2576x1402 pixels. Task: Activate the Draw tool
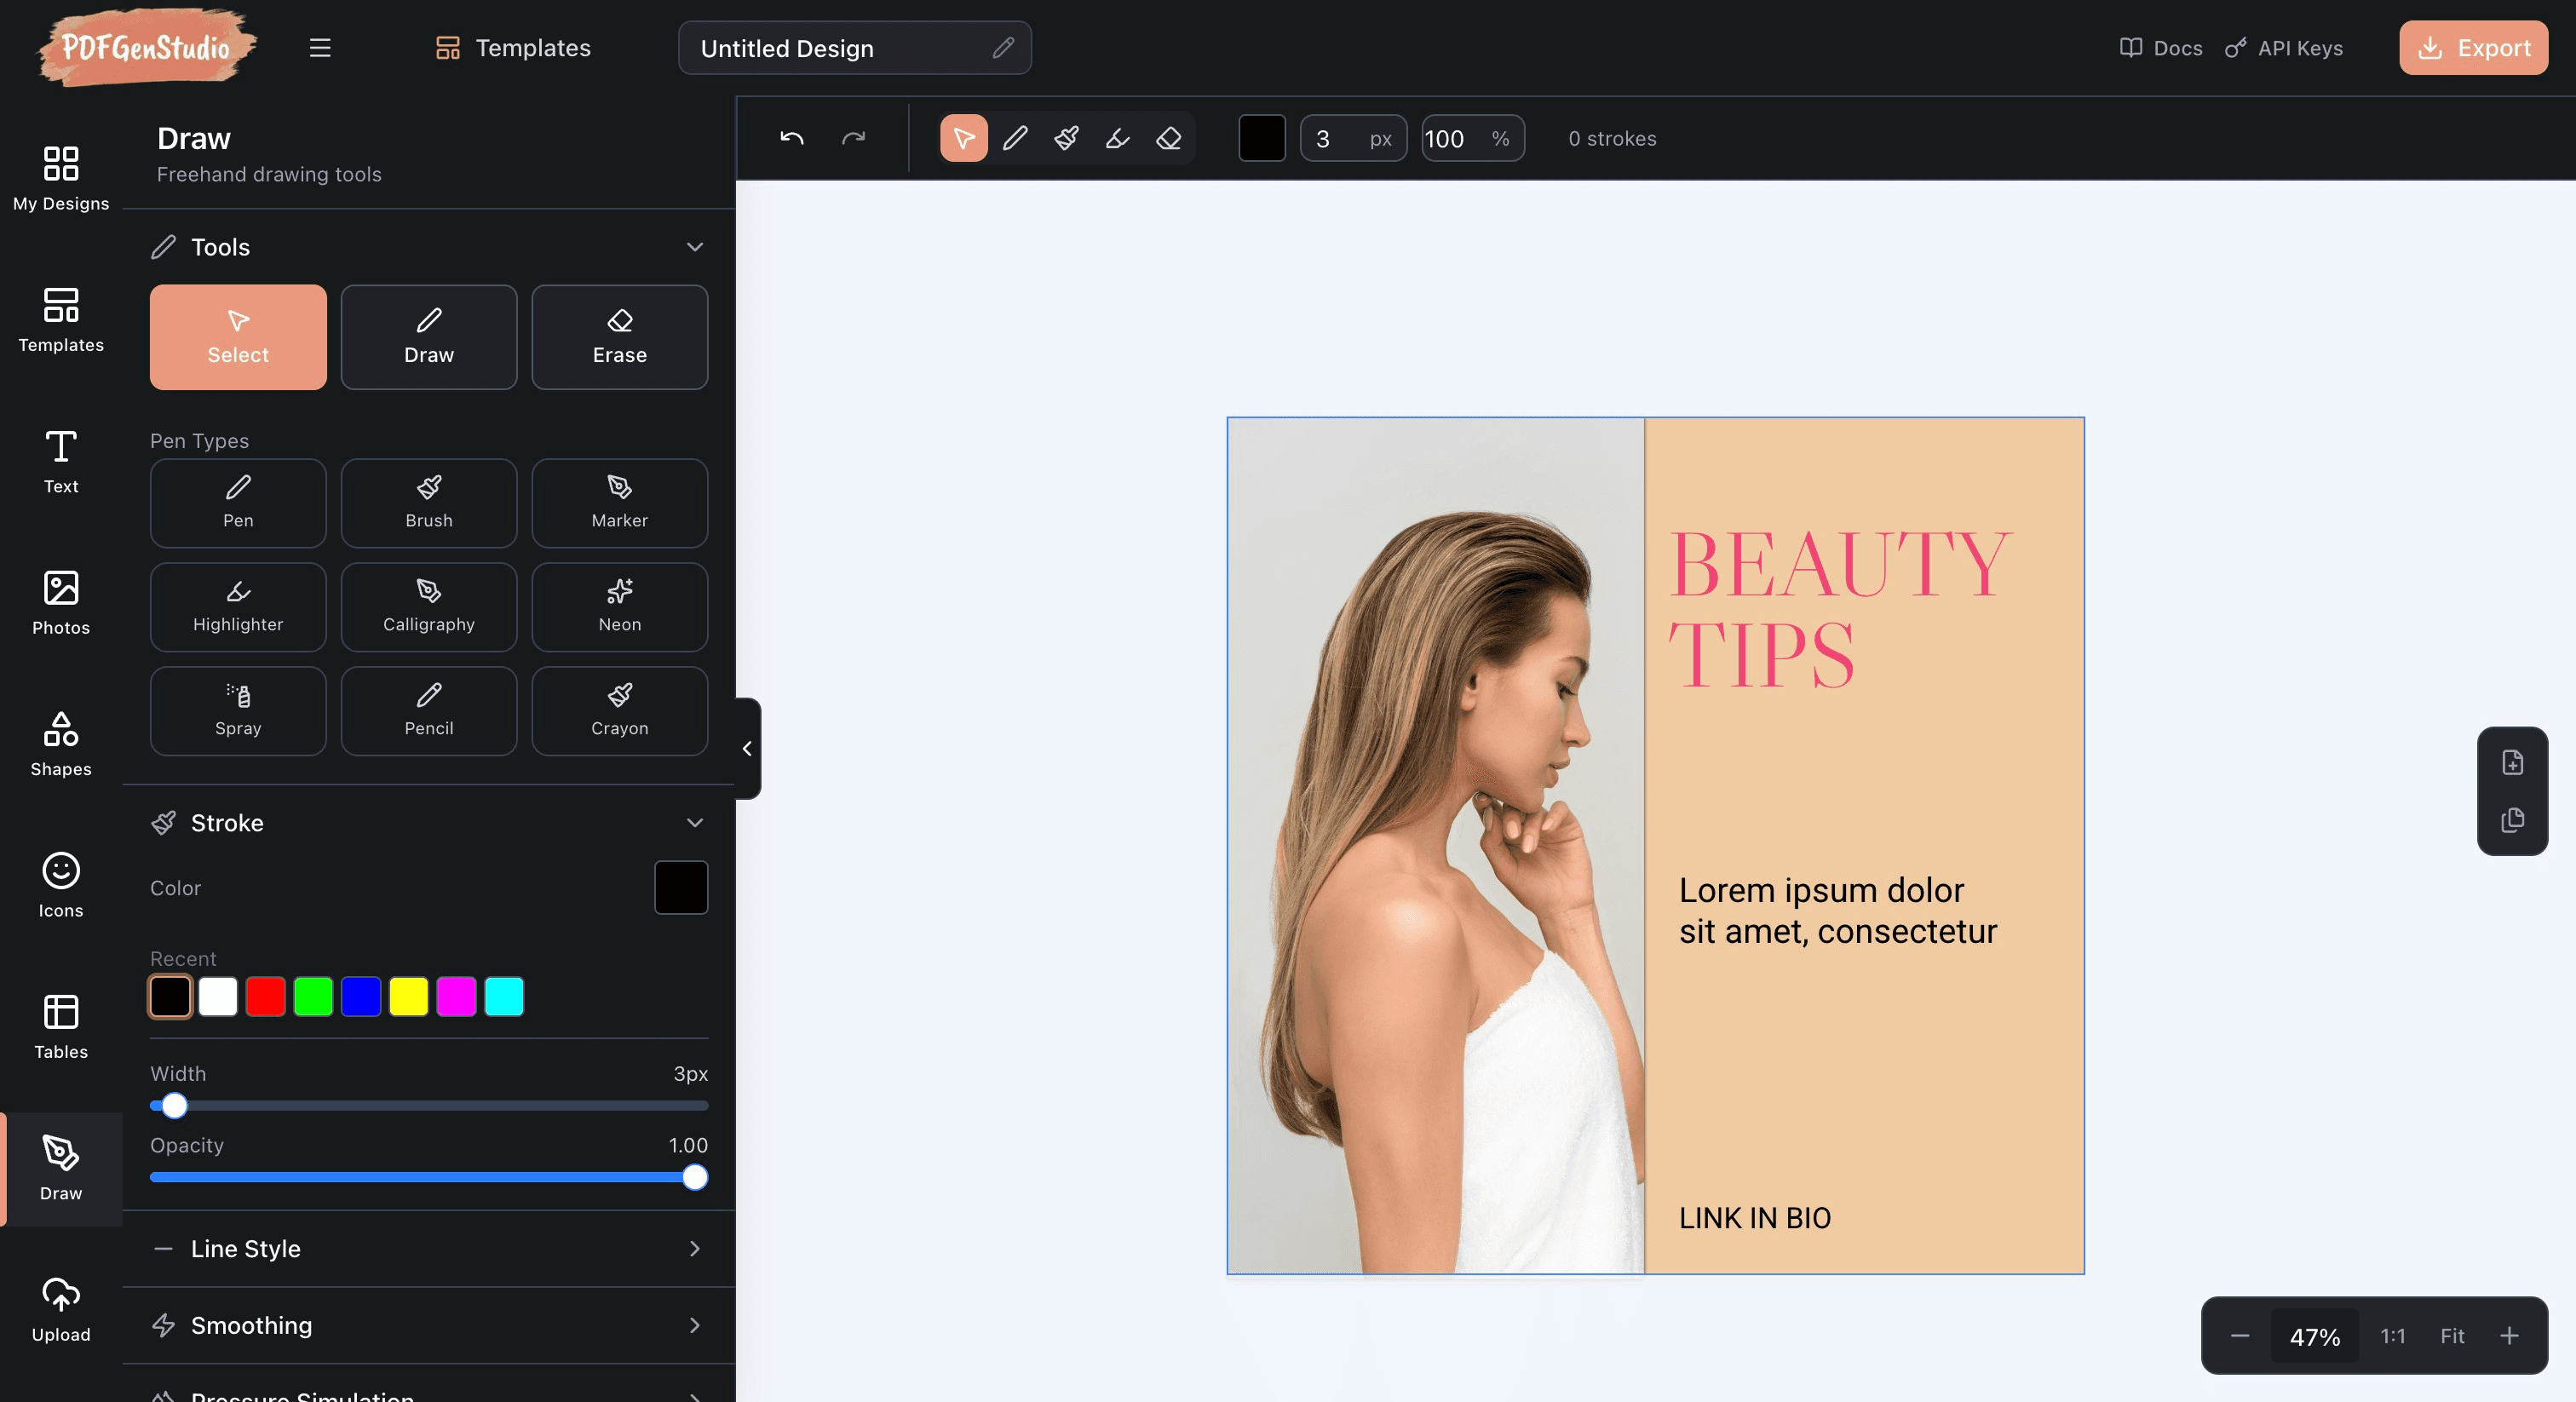pyautogui.click(x=428, y=337)
